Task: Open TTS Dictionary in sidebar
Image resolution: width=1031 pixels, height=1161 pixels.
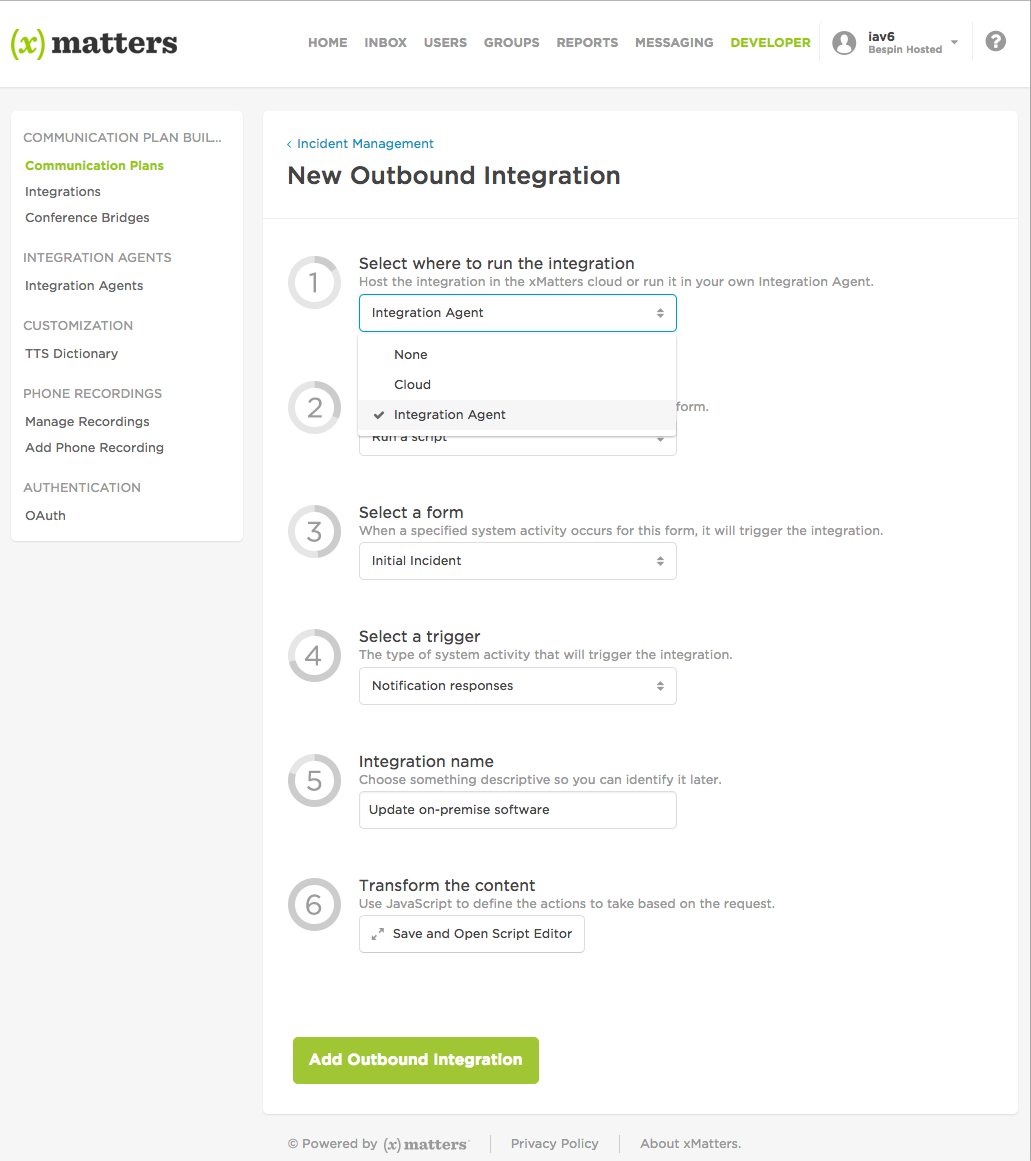Action: [71, 354]
